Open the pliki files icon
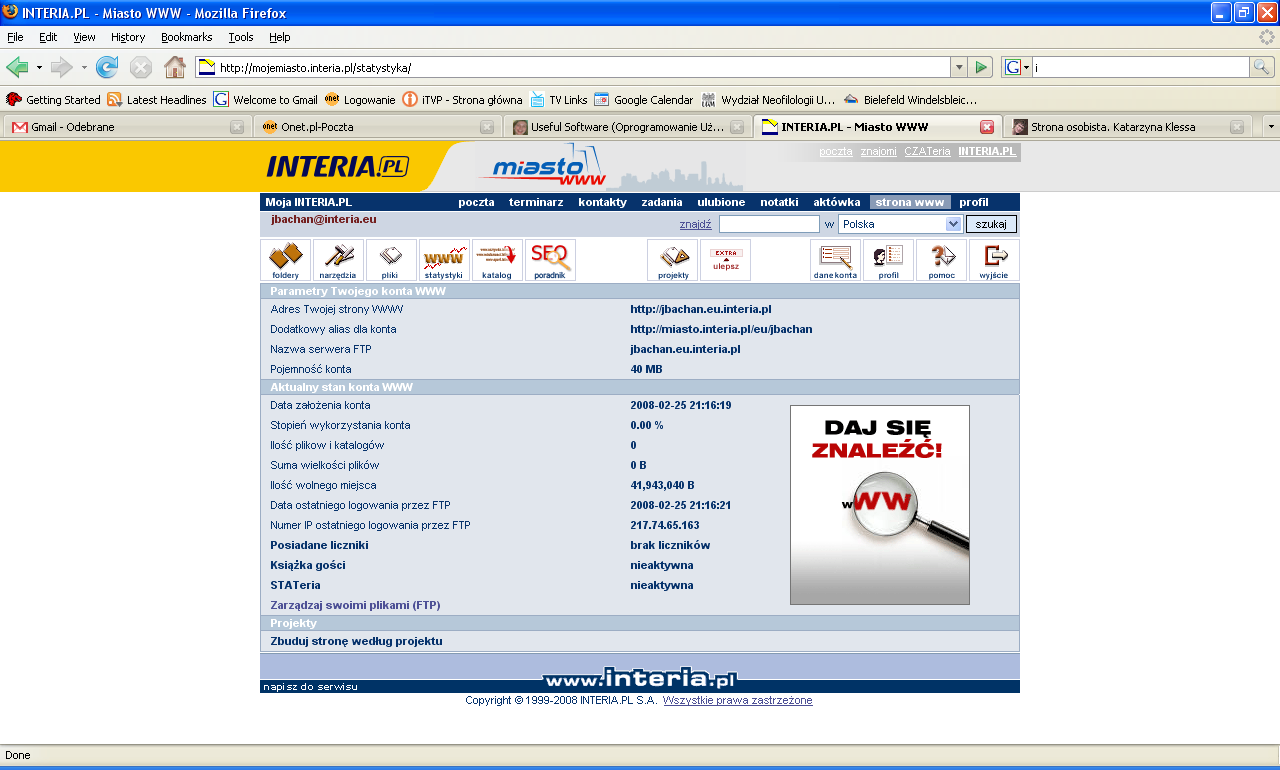 click(x=391, y=260)
